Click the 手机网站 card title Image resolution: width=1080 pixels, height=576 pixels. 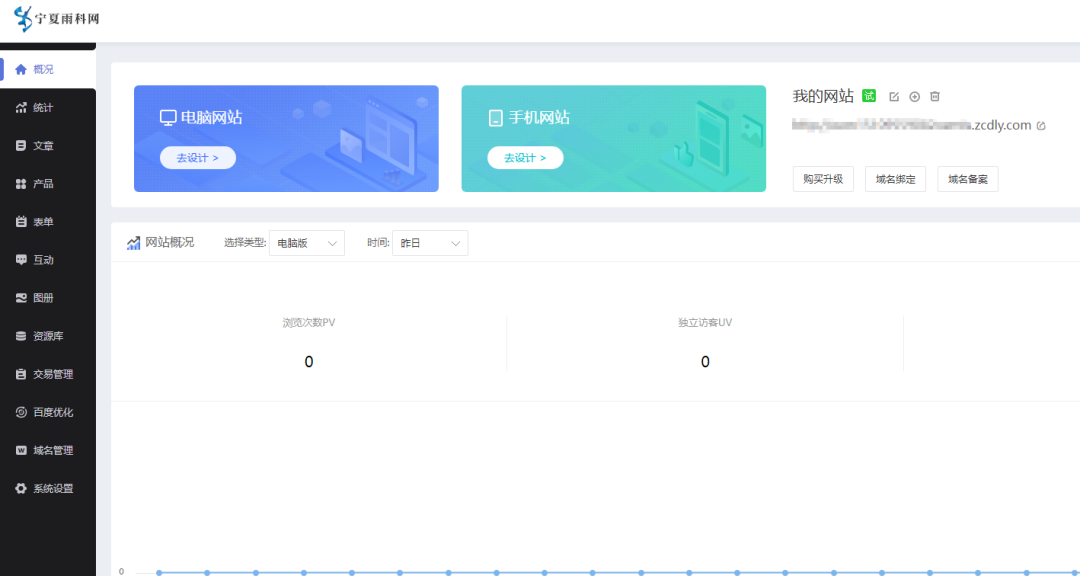click(x=539, y=118)
